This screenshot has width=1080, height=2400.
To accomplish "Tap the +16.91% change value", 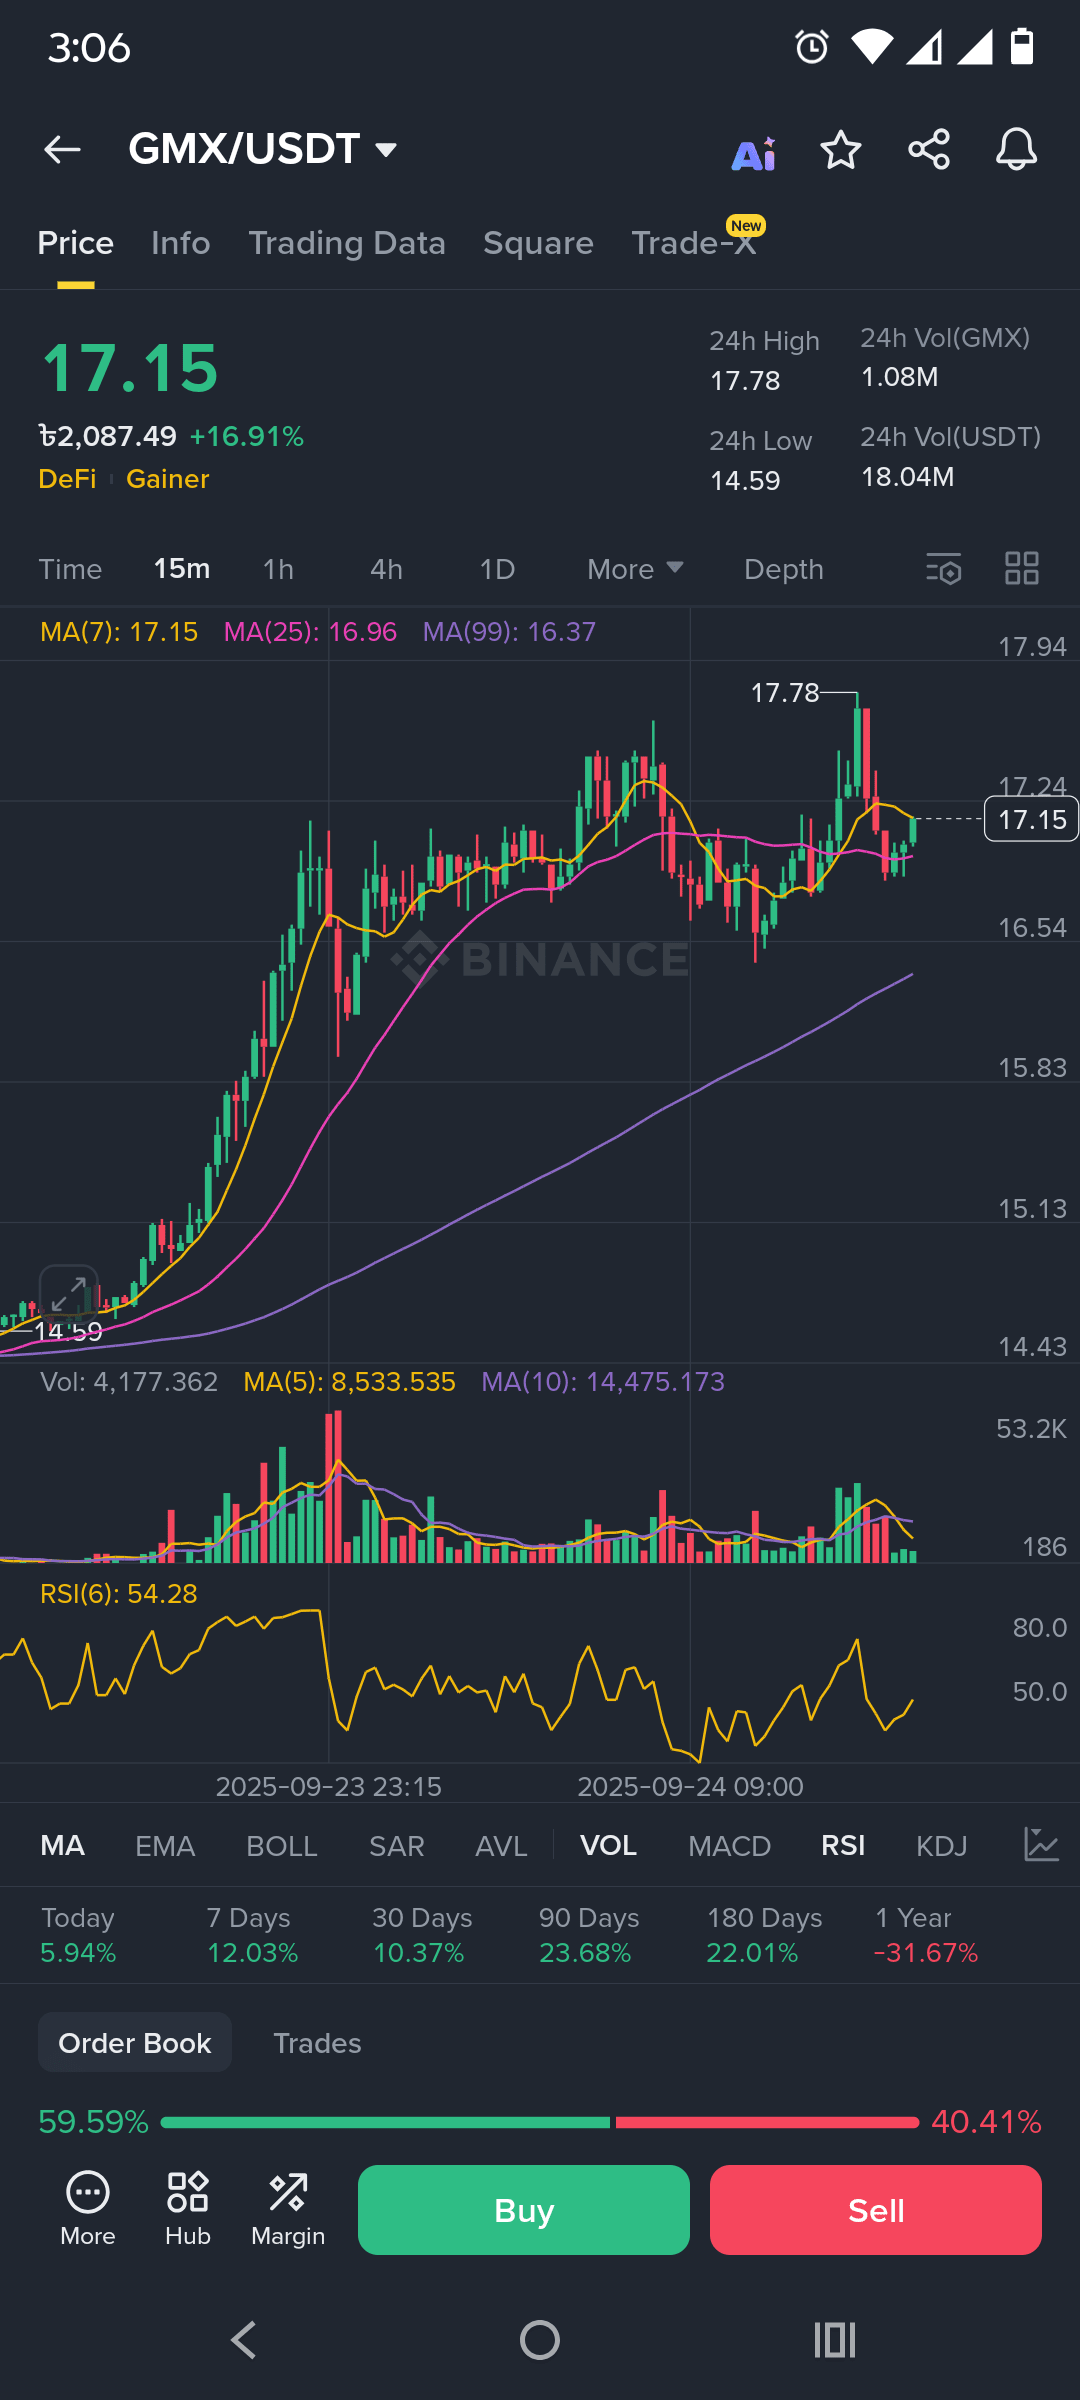I will [x=247, y=436].
